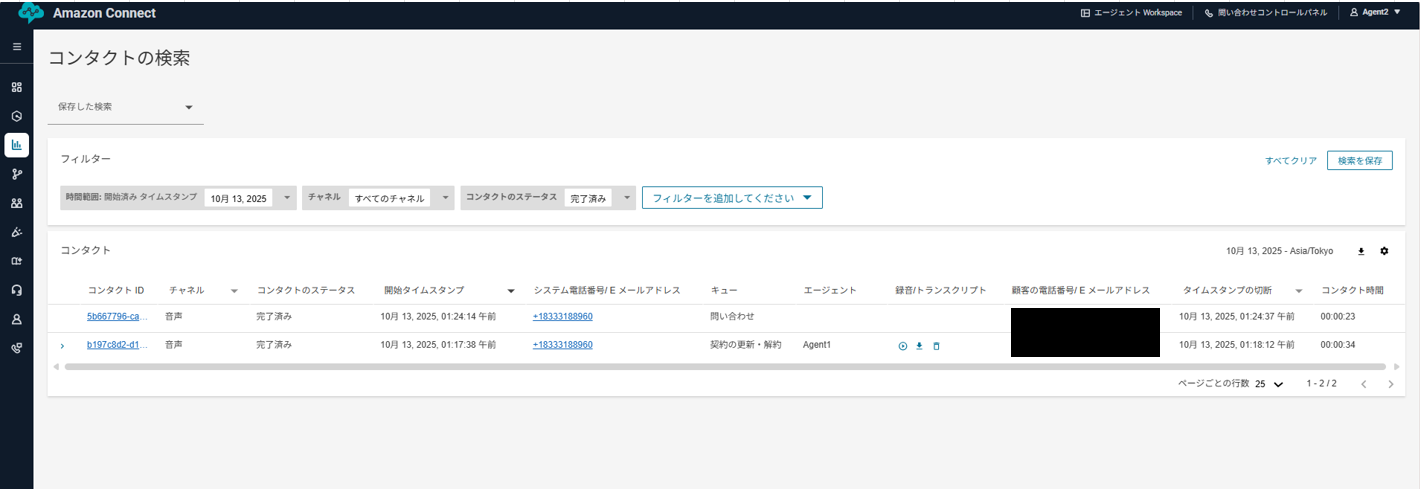Delete the recording for Agent1 contact

[936, 346]
